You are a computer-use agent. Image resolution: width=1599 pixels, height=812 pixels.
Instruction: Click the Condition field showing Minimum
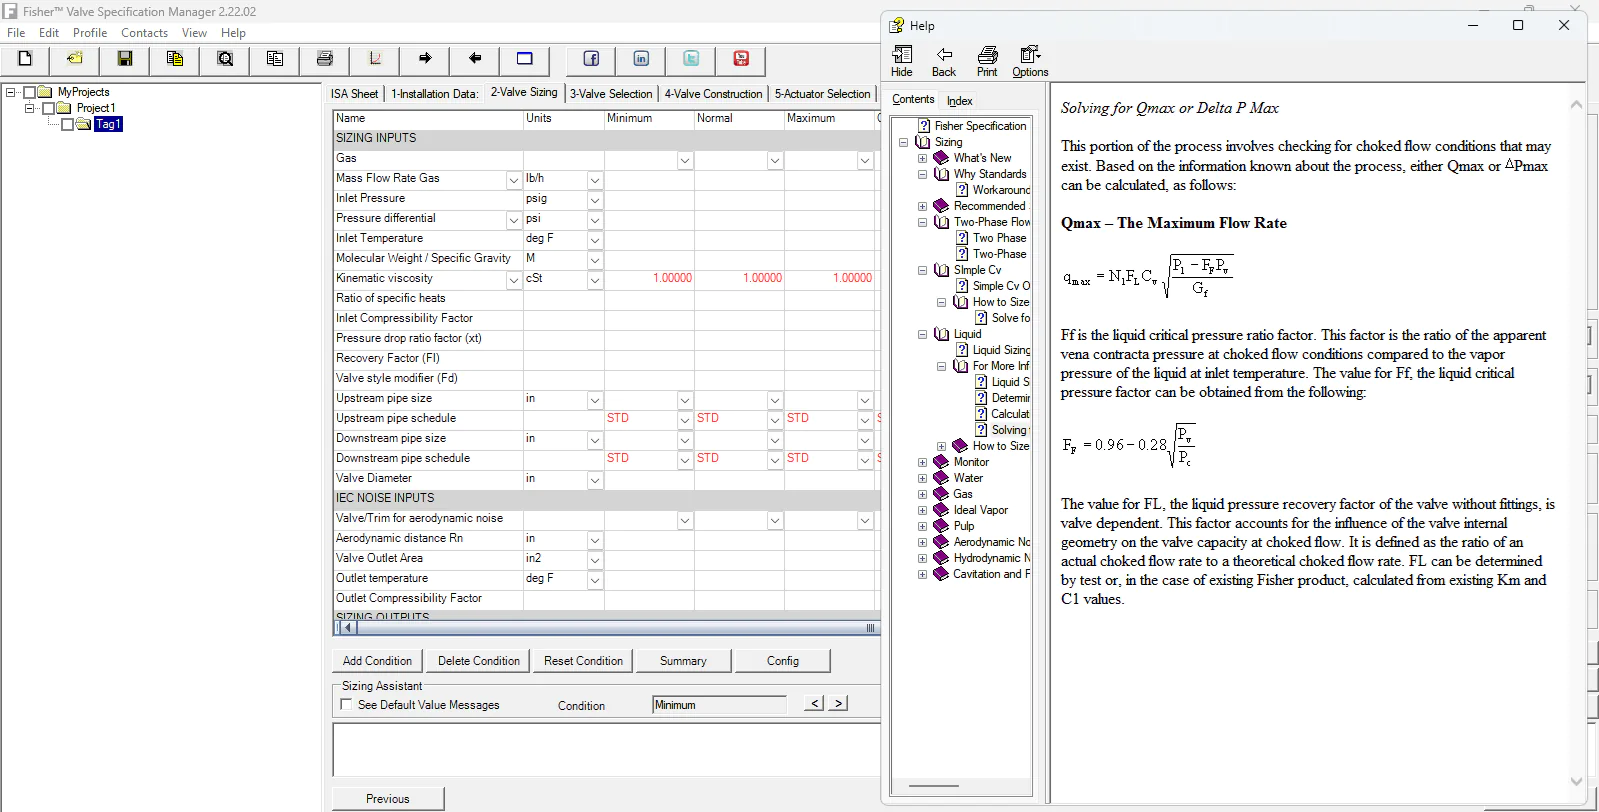tap(719, 705)
